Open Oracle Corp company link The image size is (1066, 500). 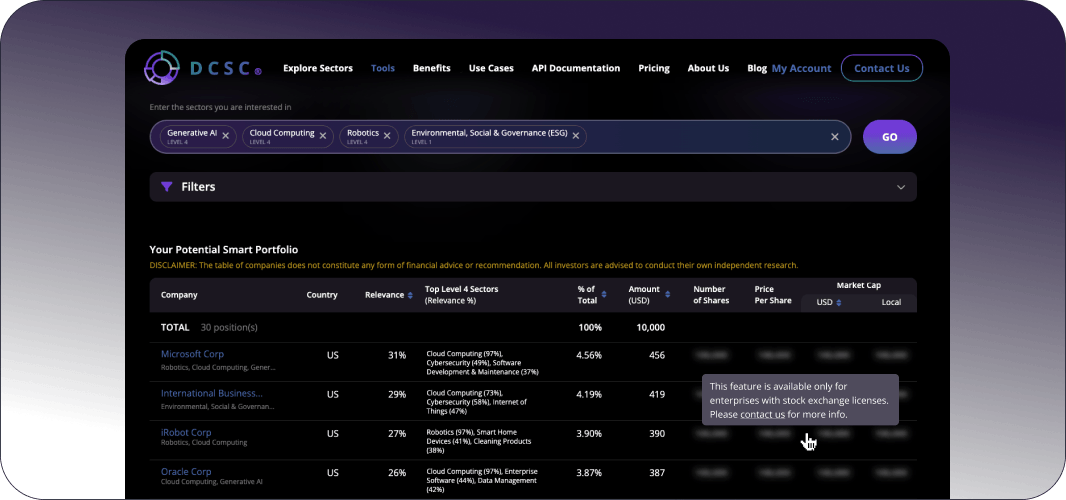[x=186, y=471]
